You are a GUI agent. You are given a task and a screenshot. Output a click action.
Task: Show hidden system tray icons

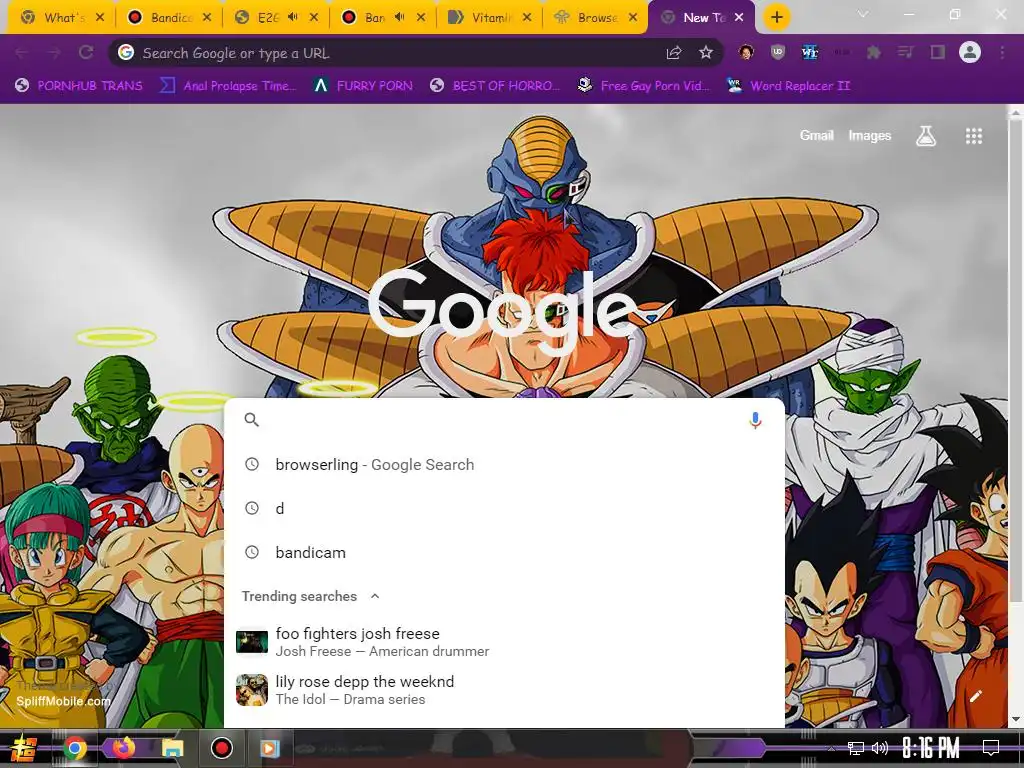[x=831, y=748]
